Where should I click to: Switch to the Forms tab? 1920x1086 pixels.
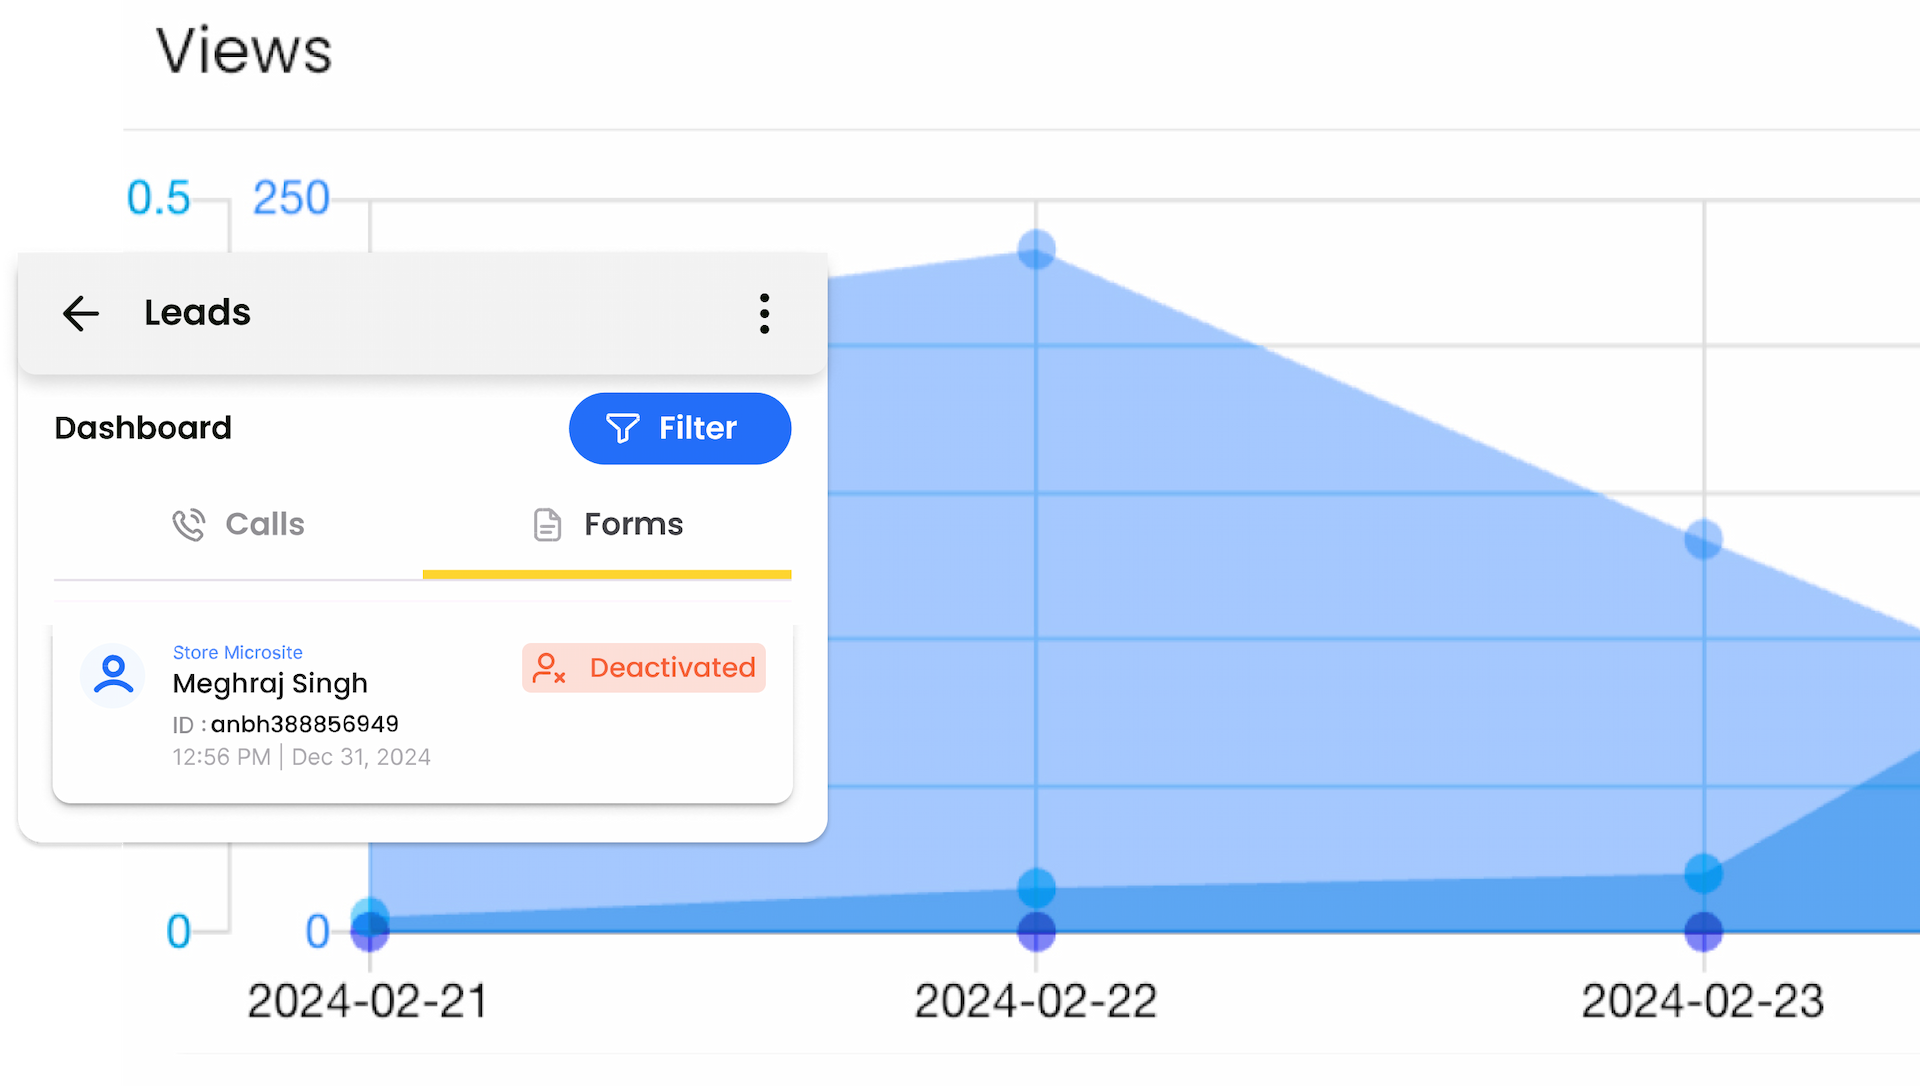[x=607, y=524]
